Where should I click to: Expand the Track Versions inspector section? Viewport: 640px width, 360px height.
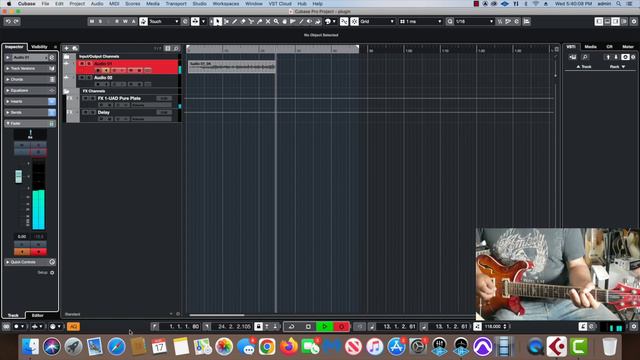[x=30, y=69]
